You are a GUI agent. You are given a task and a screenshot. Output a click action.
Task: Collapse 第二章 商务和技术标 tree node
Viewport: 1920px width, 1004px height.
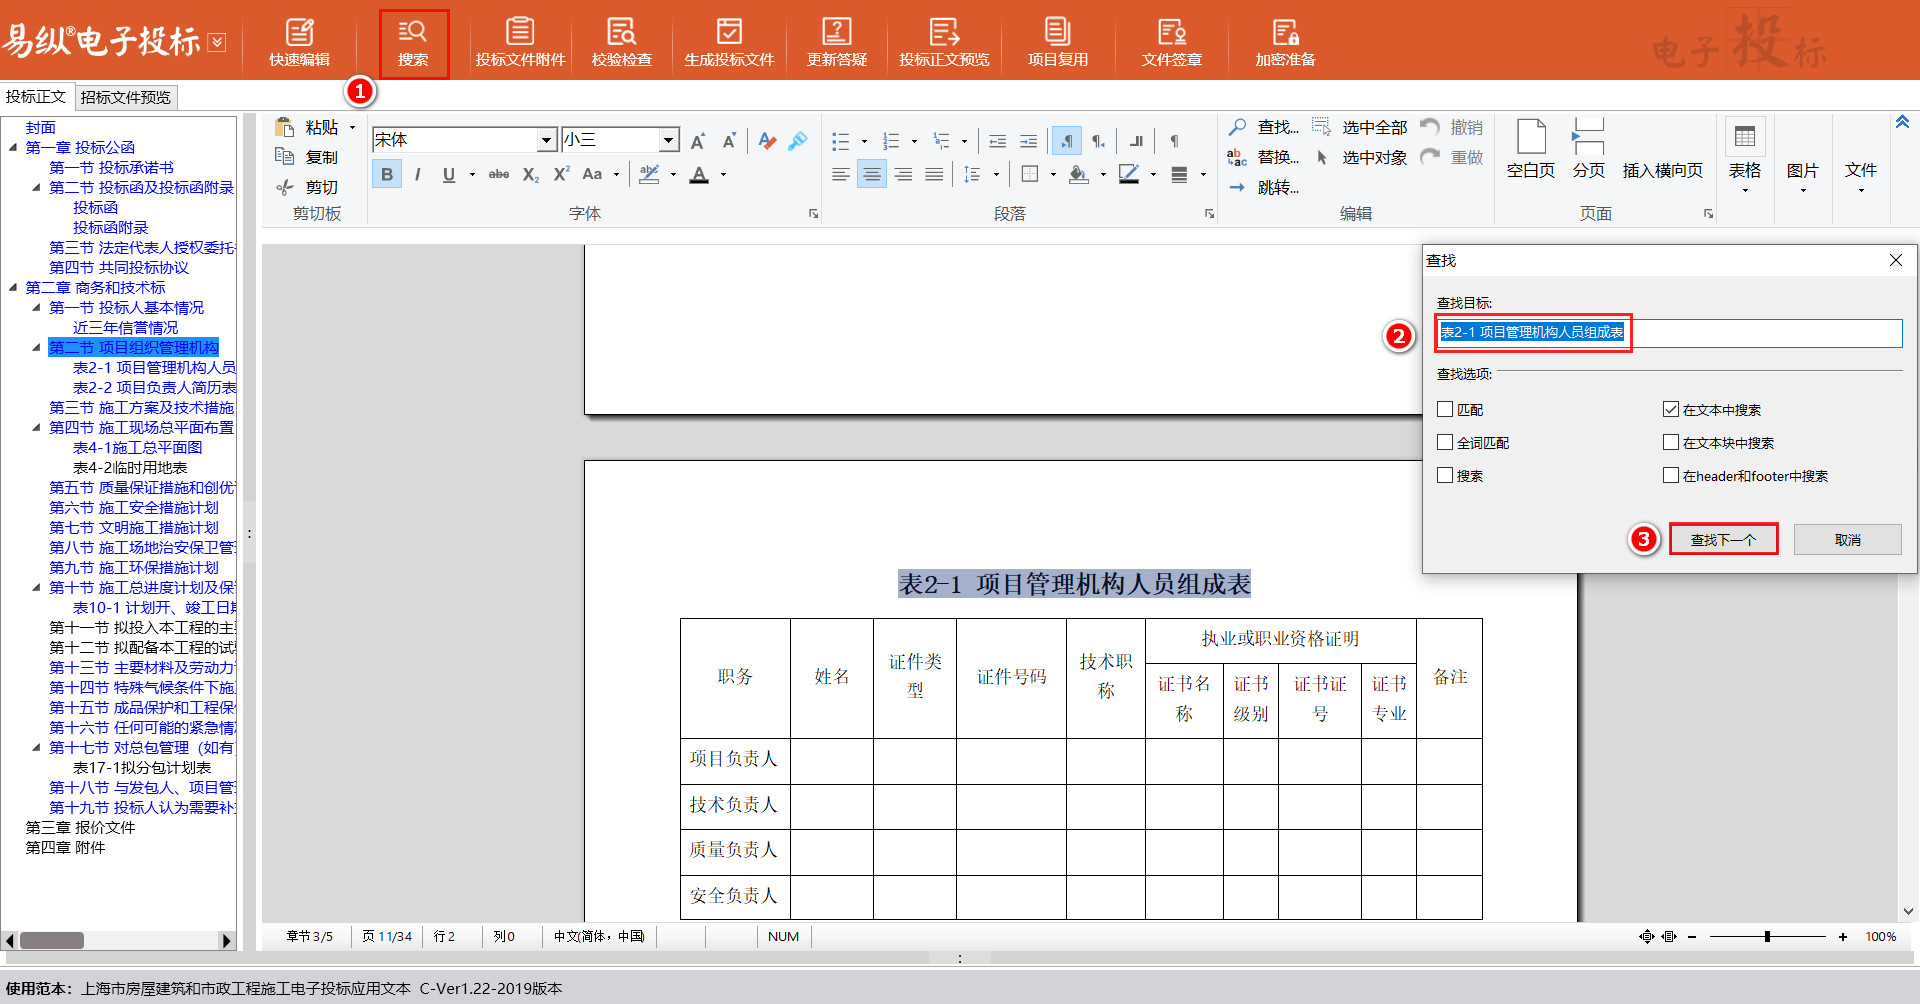[x=13, y=288]
